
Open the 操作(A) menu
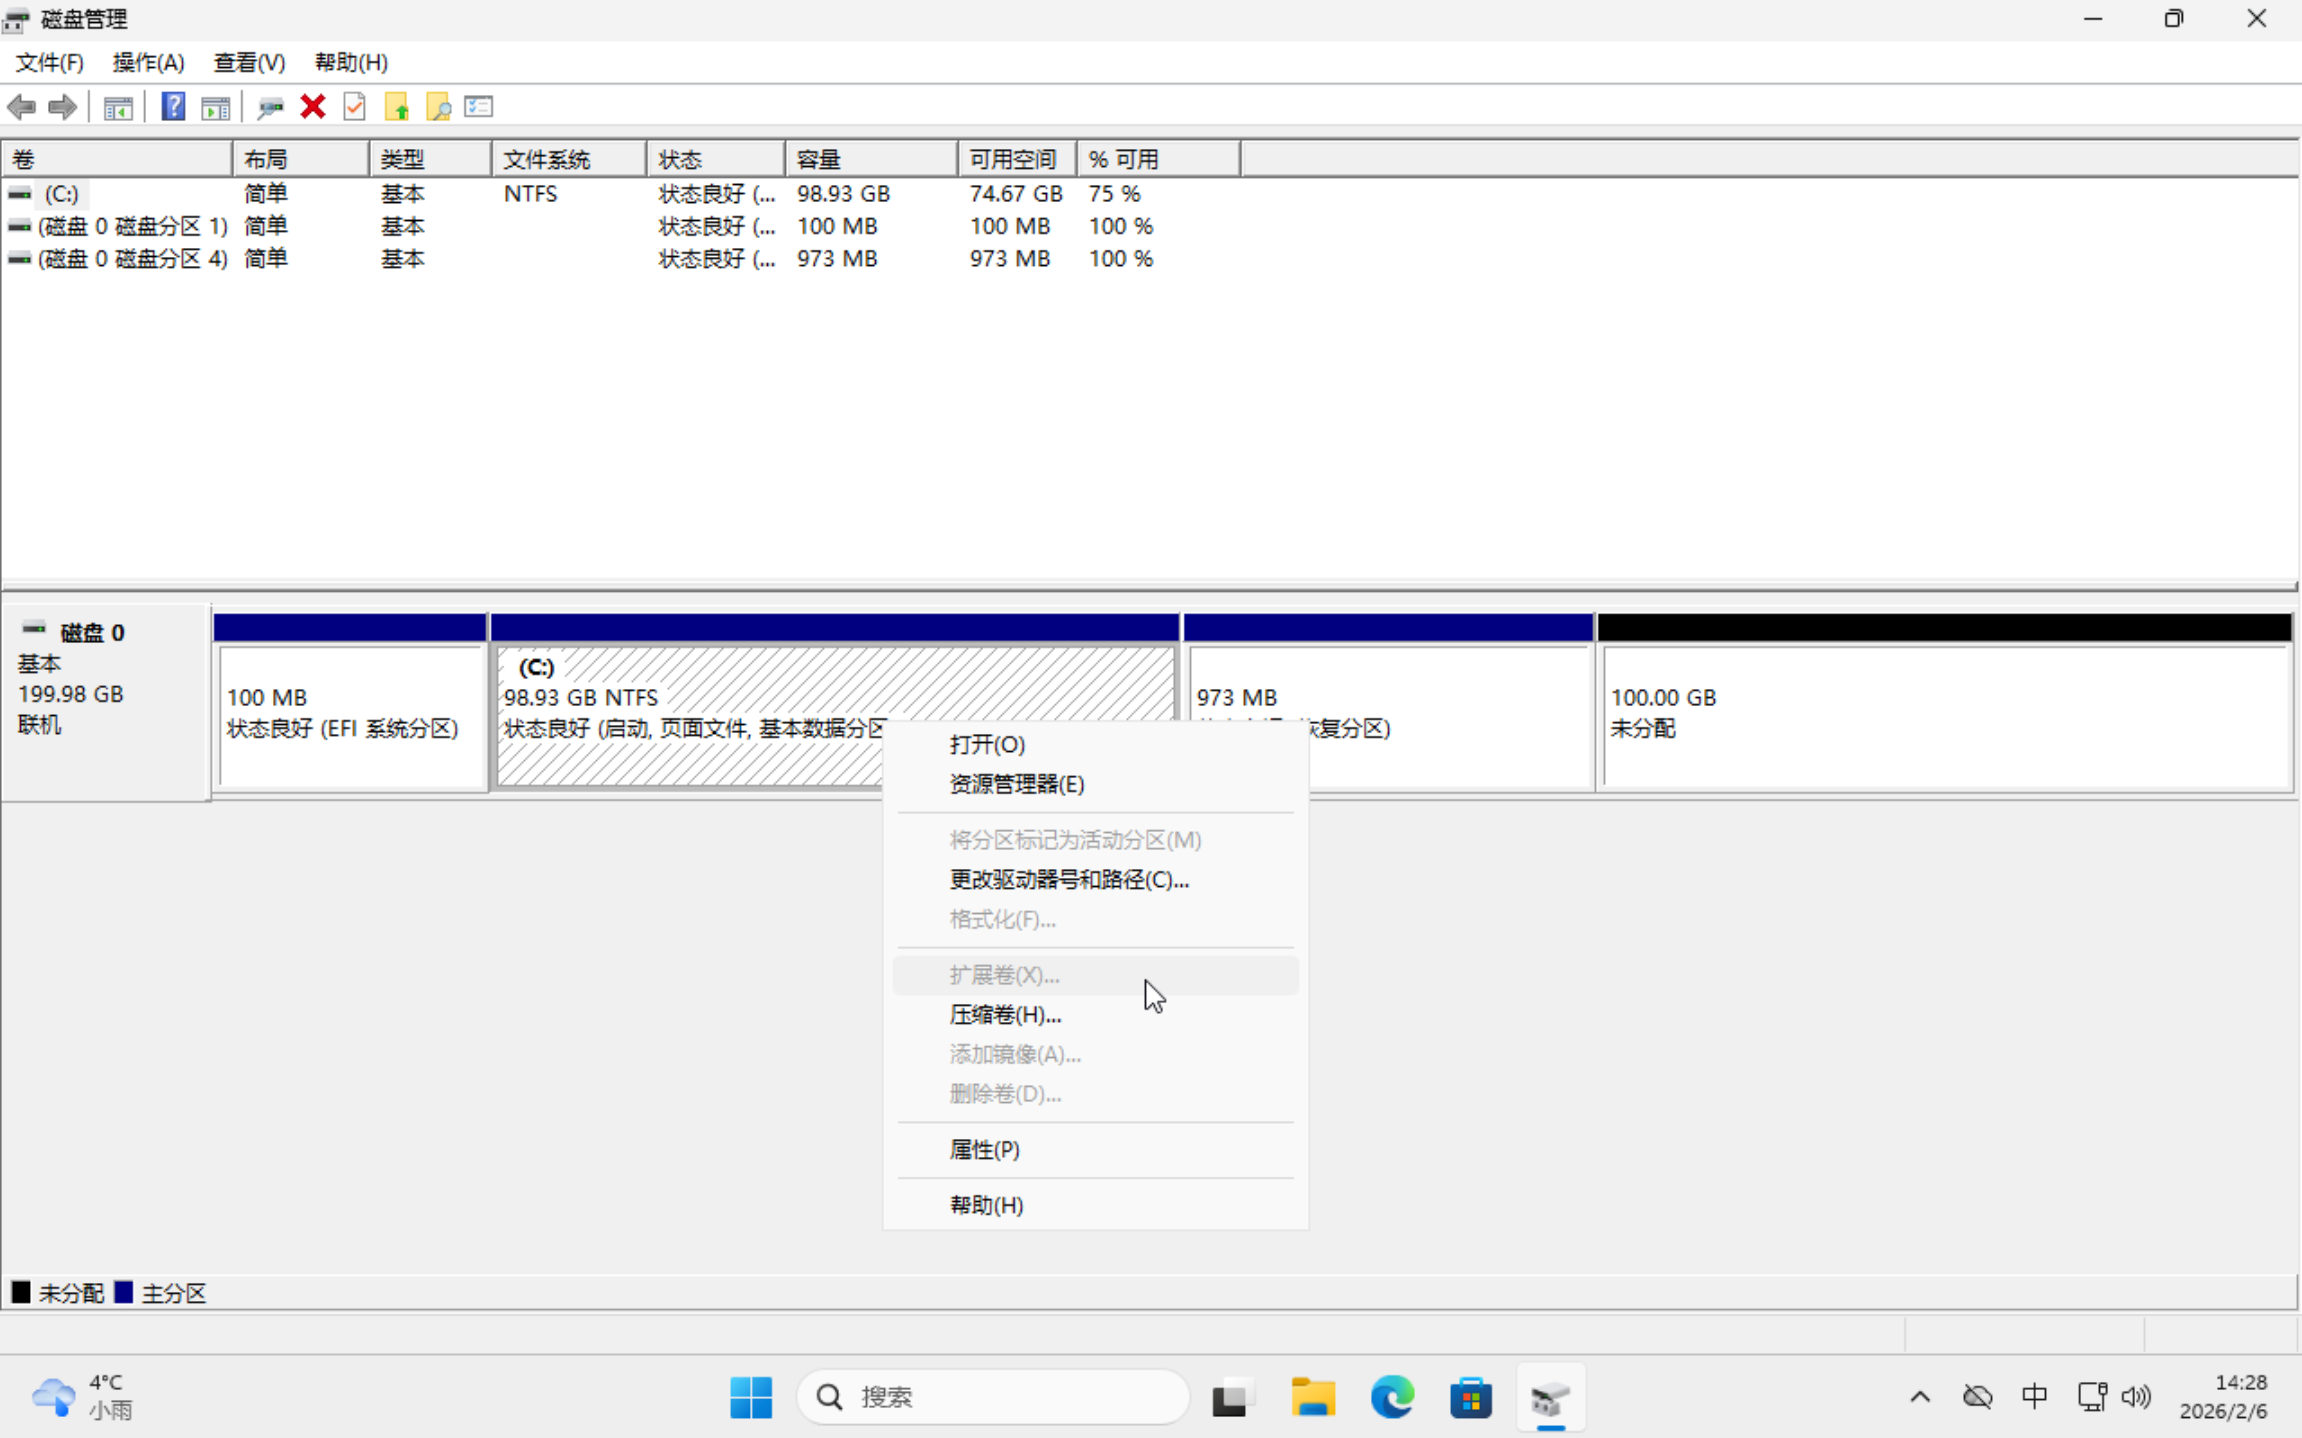click(x=148, y=62)
